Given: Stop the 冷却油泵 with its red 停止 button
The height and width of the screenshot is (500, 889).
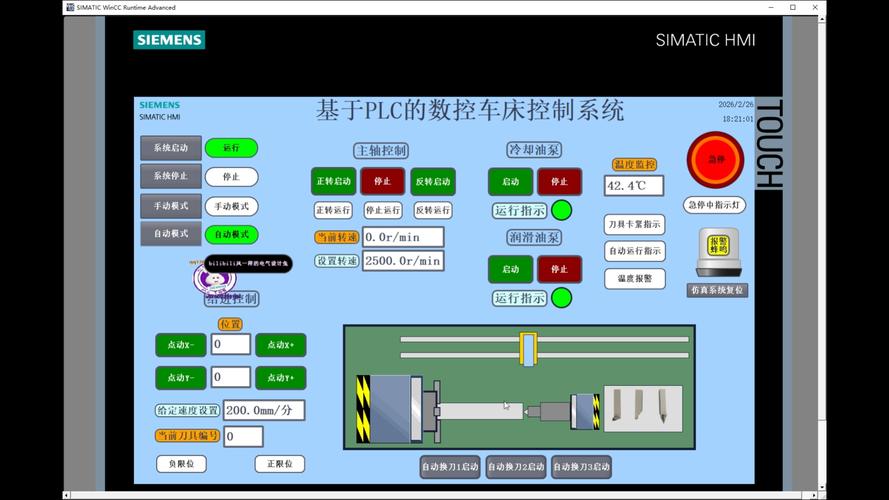Looking at the screenshot, I should point(560,181).
